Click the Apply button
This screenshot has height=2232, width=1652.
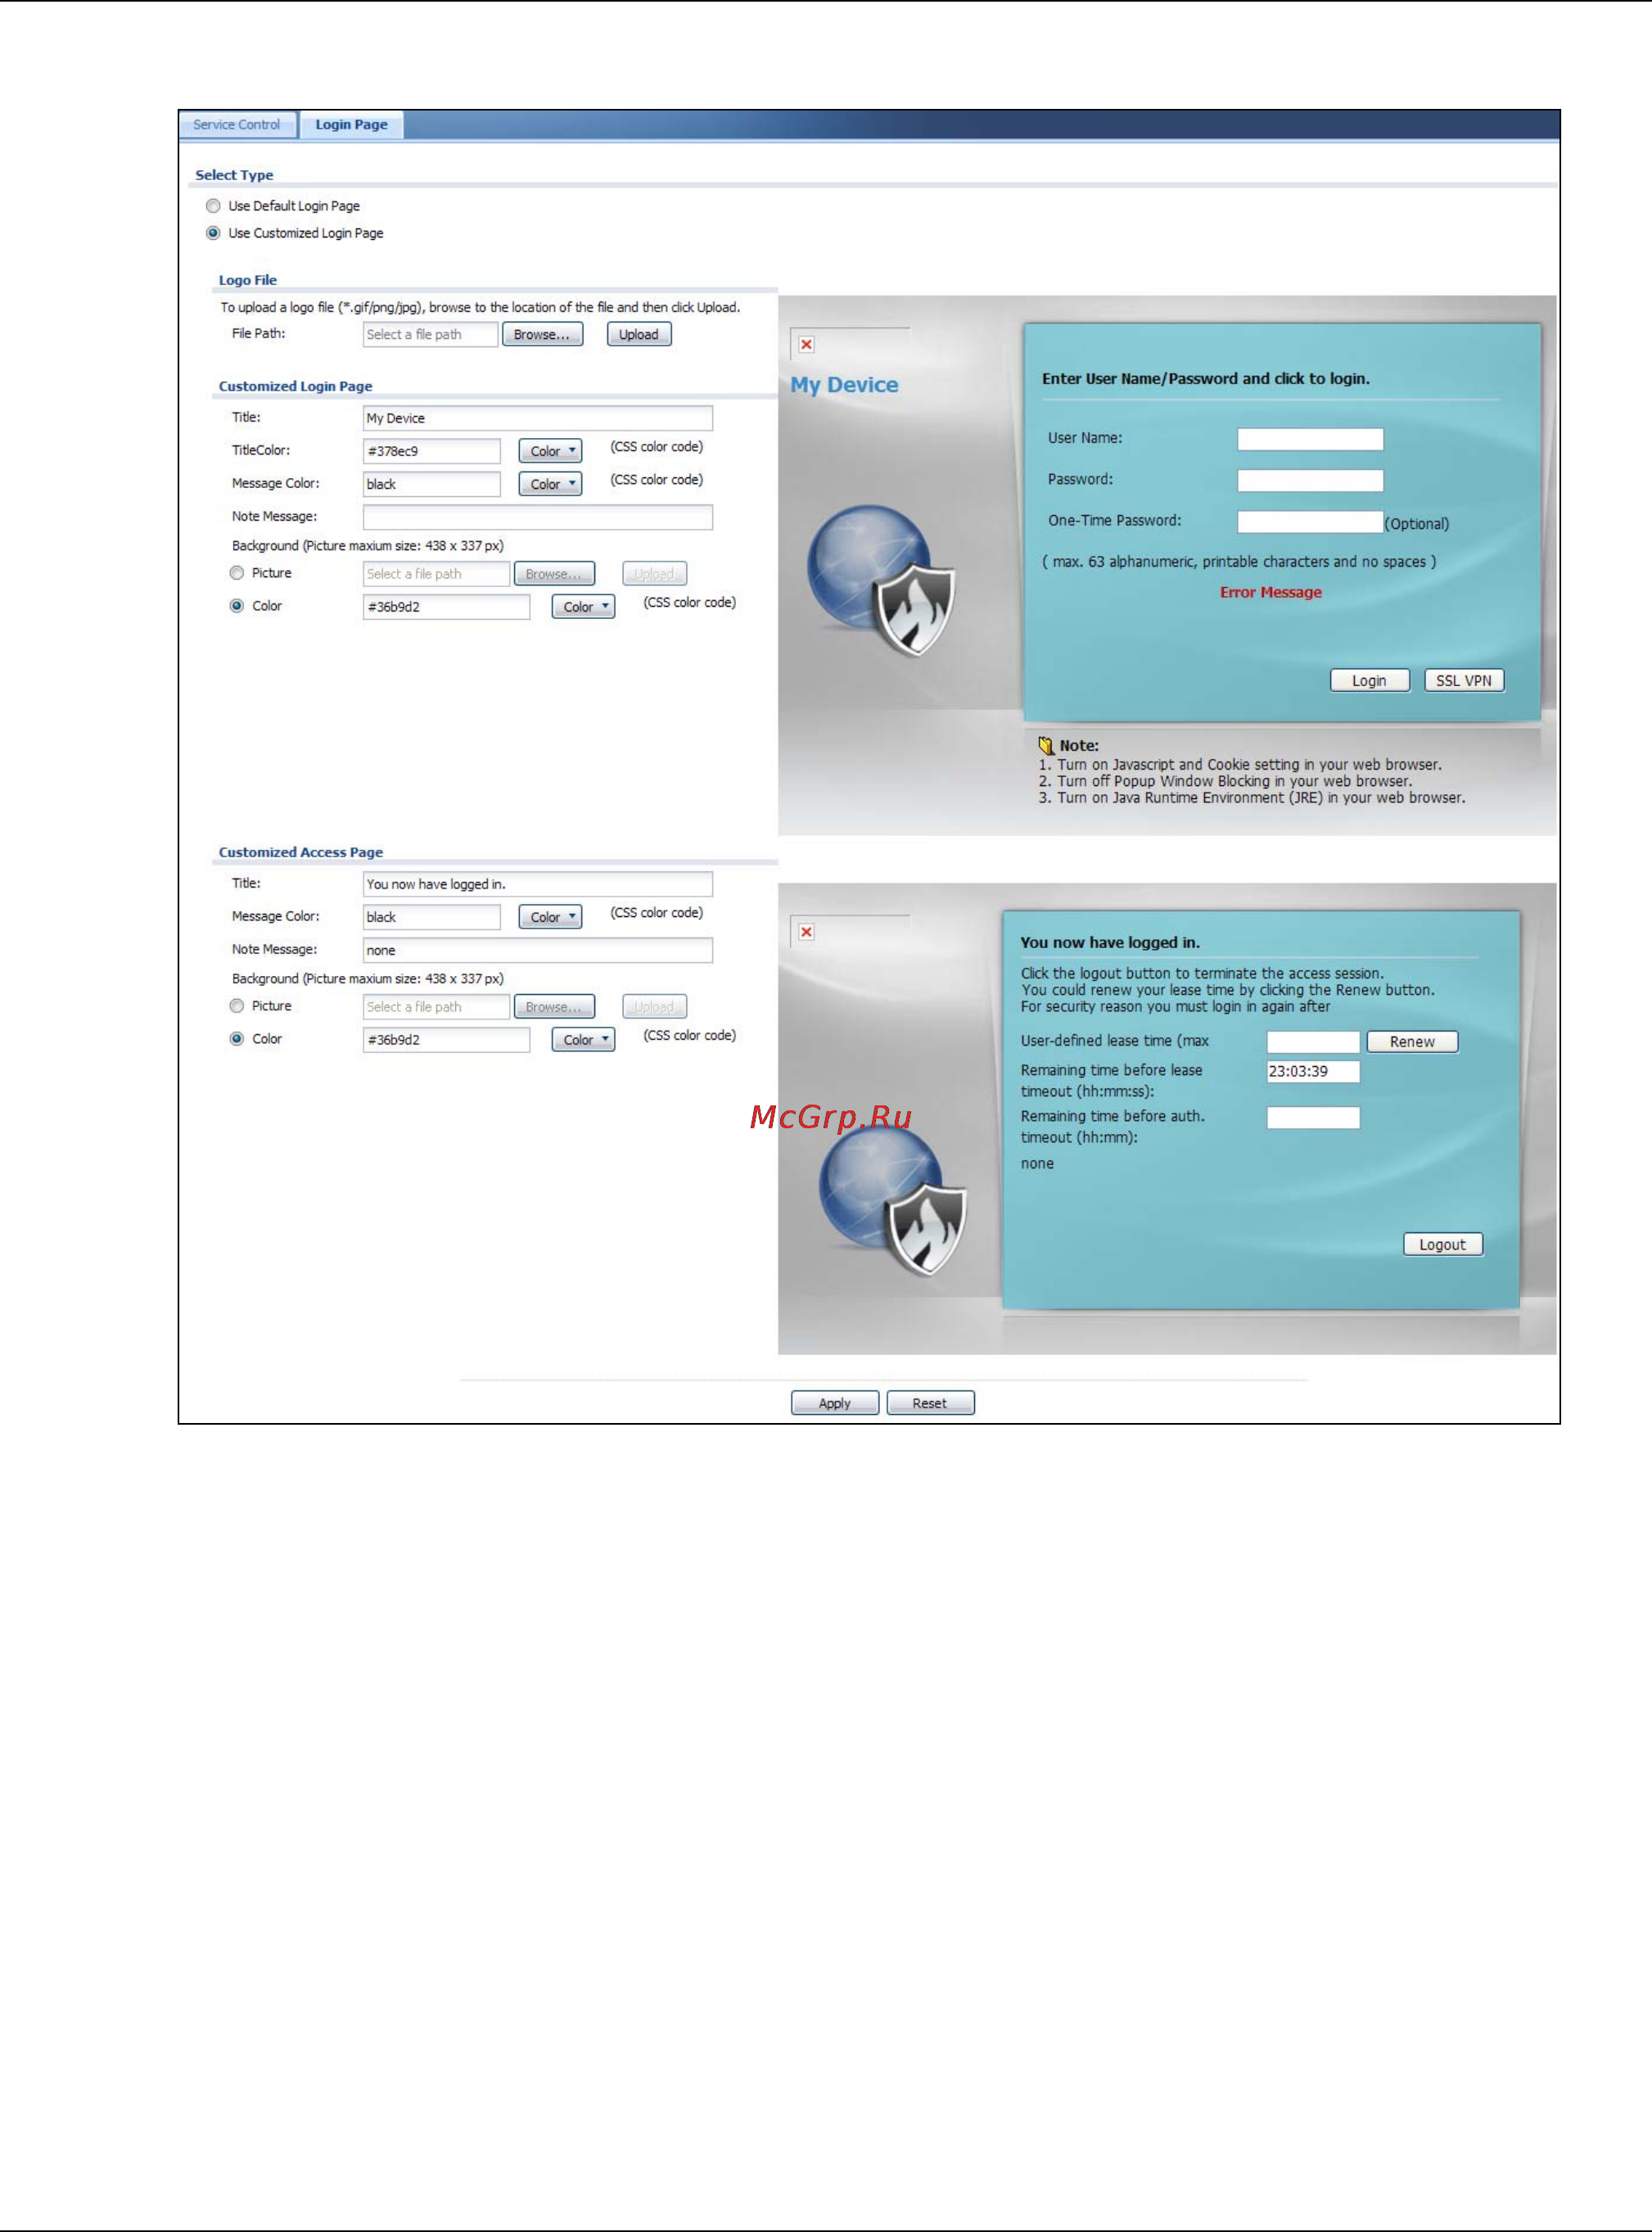[835, 1403]
